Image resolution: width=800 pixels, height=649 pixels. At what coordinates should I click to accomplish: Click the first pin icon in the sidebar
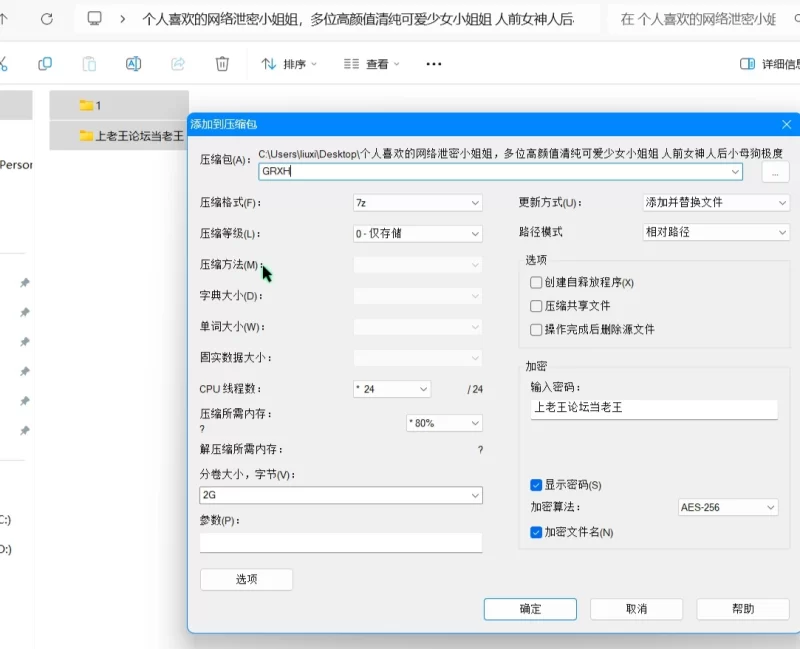24,283
